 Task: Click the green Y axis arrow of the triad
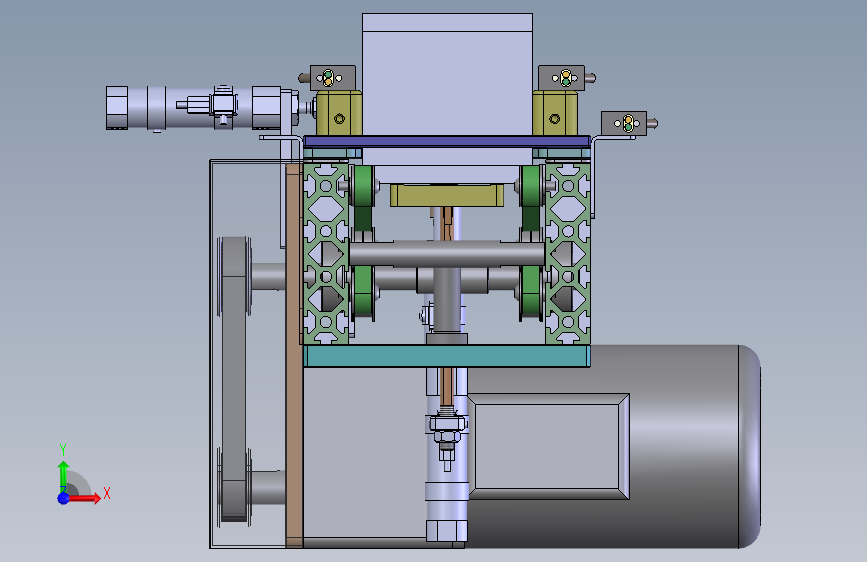click(x=64, y=477)
